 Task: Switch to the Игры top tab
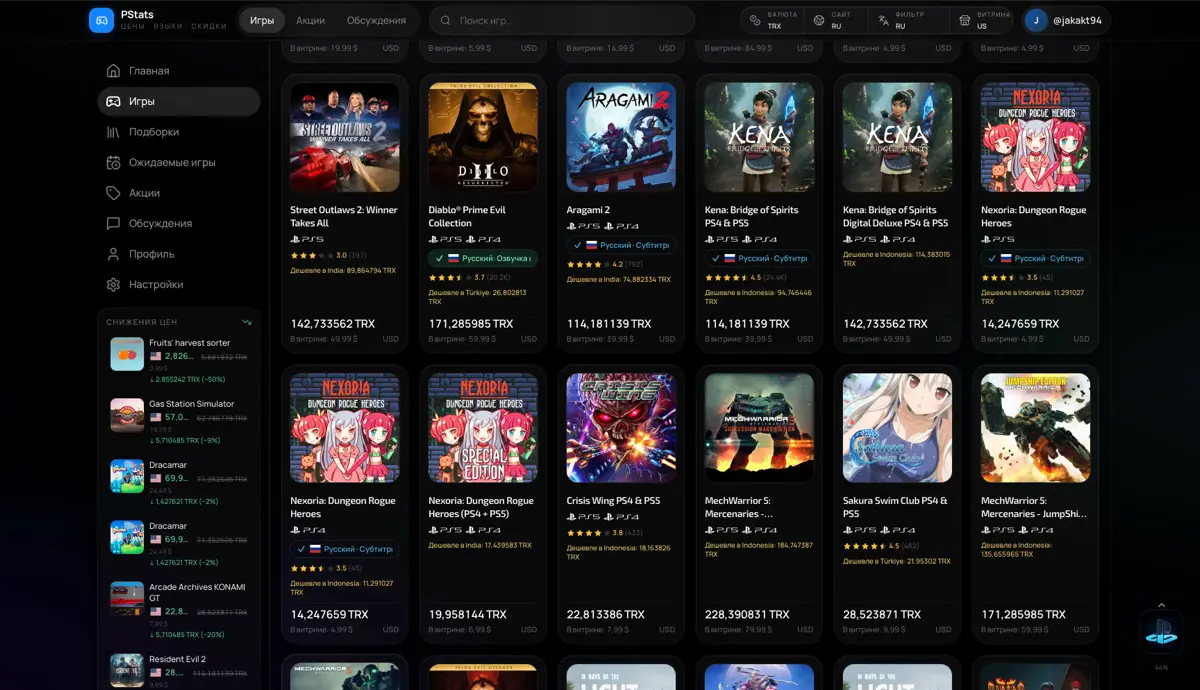click(x=262, y=20)
